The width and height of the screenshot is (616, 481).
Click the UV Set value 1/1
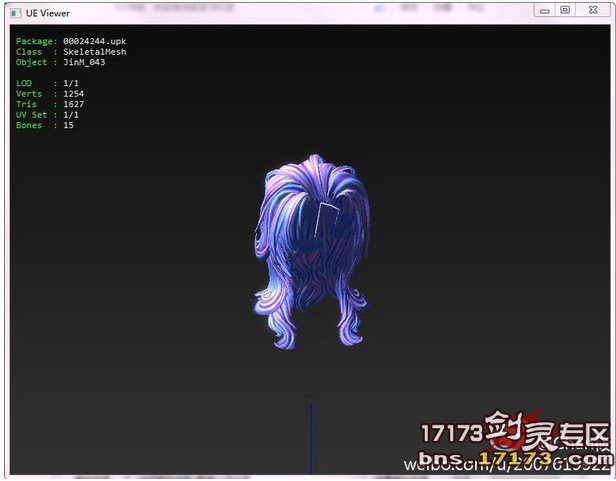point(71,115)
